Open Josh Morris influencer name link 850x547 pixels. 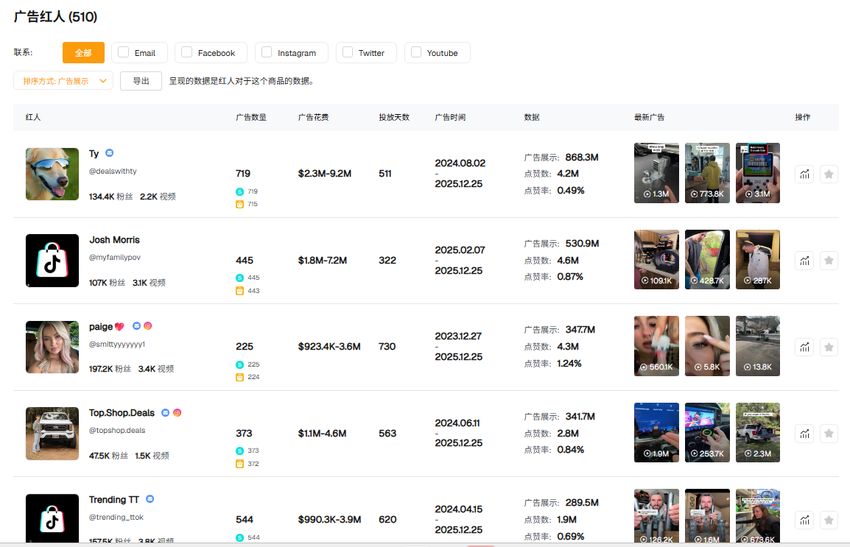pos(114,240)
